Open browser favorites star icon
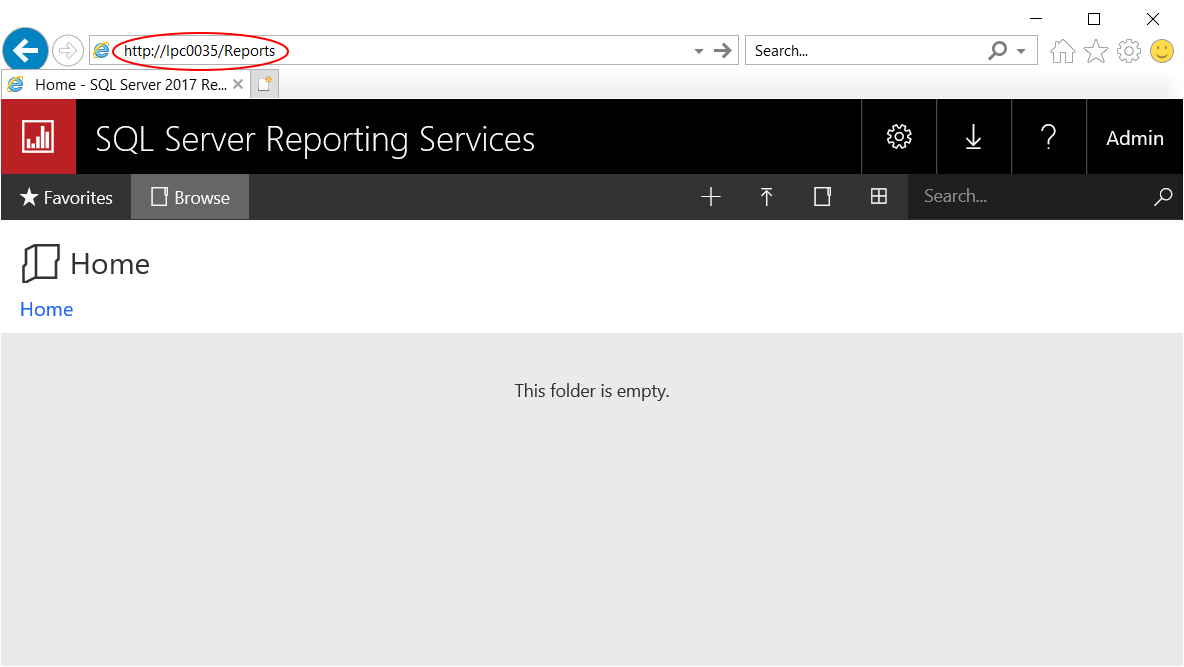Screen dimensions: 1184x667 pyautogui.click(x=1096, y=51)
